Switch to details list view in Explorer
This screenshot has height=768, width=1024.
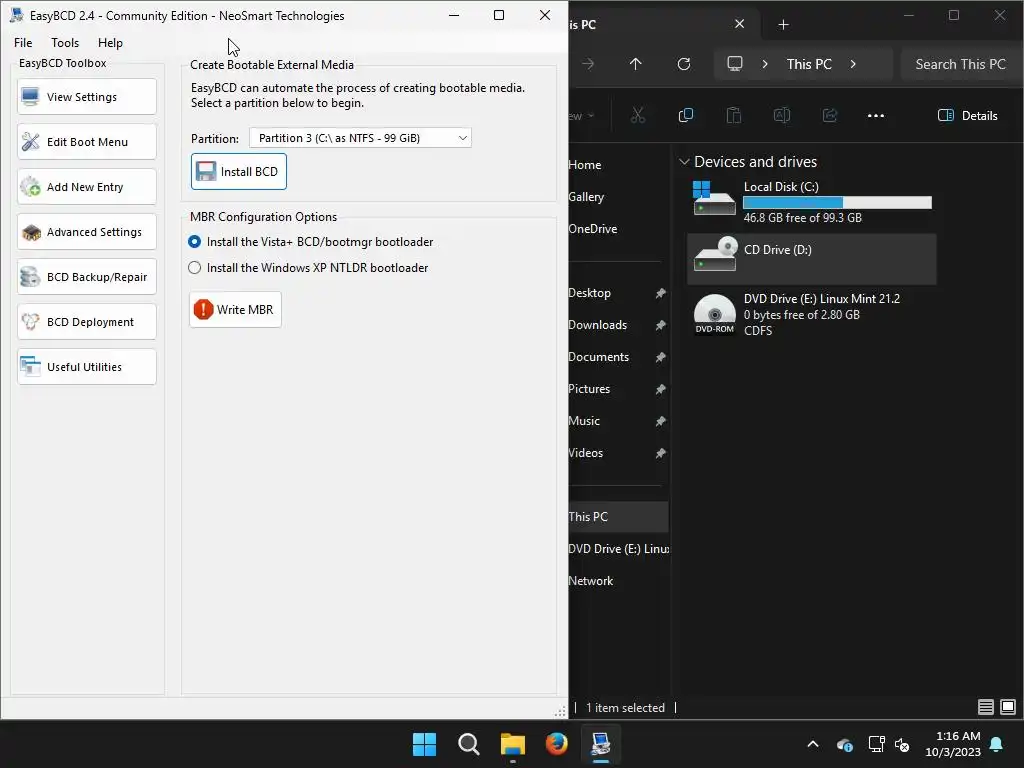tap(985, 707)
